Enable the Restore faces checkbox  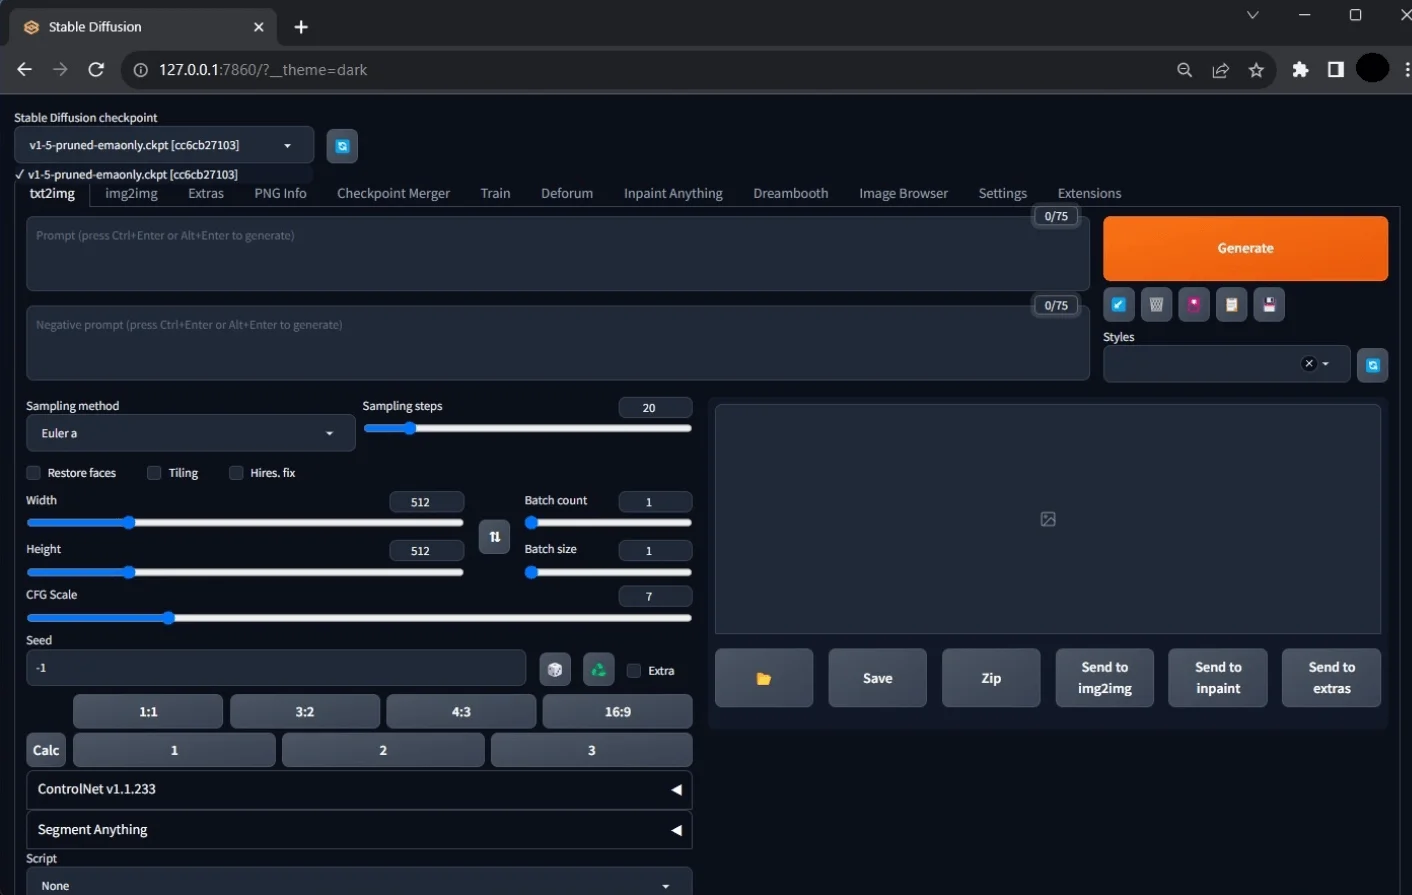34,473
